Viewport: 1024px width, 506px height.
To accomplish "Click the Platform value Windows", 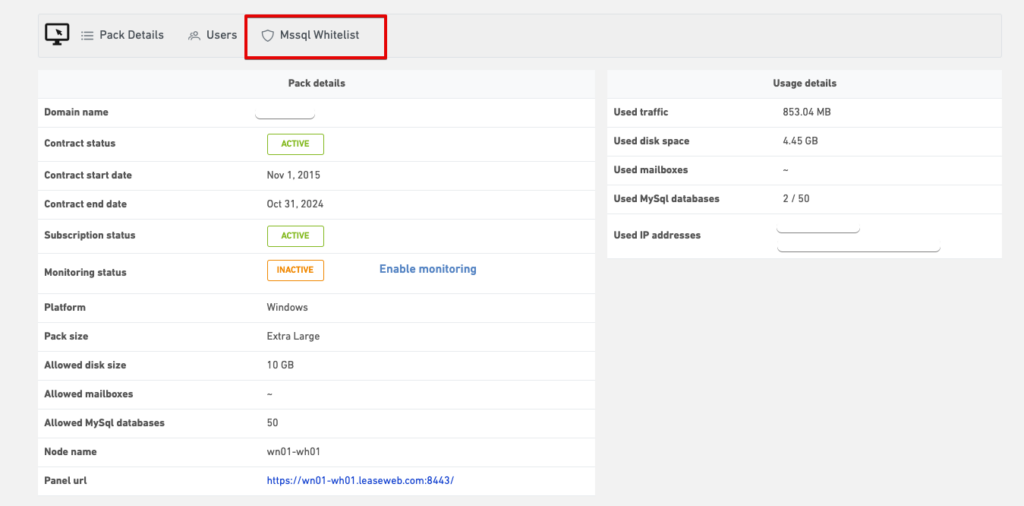I will tap(287, 308).
